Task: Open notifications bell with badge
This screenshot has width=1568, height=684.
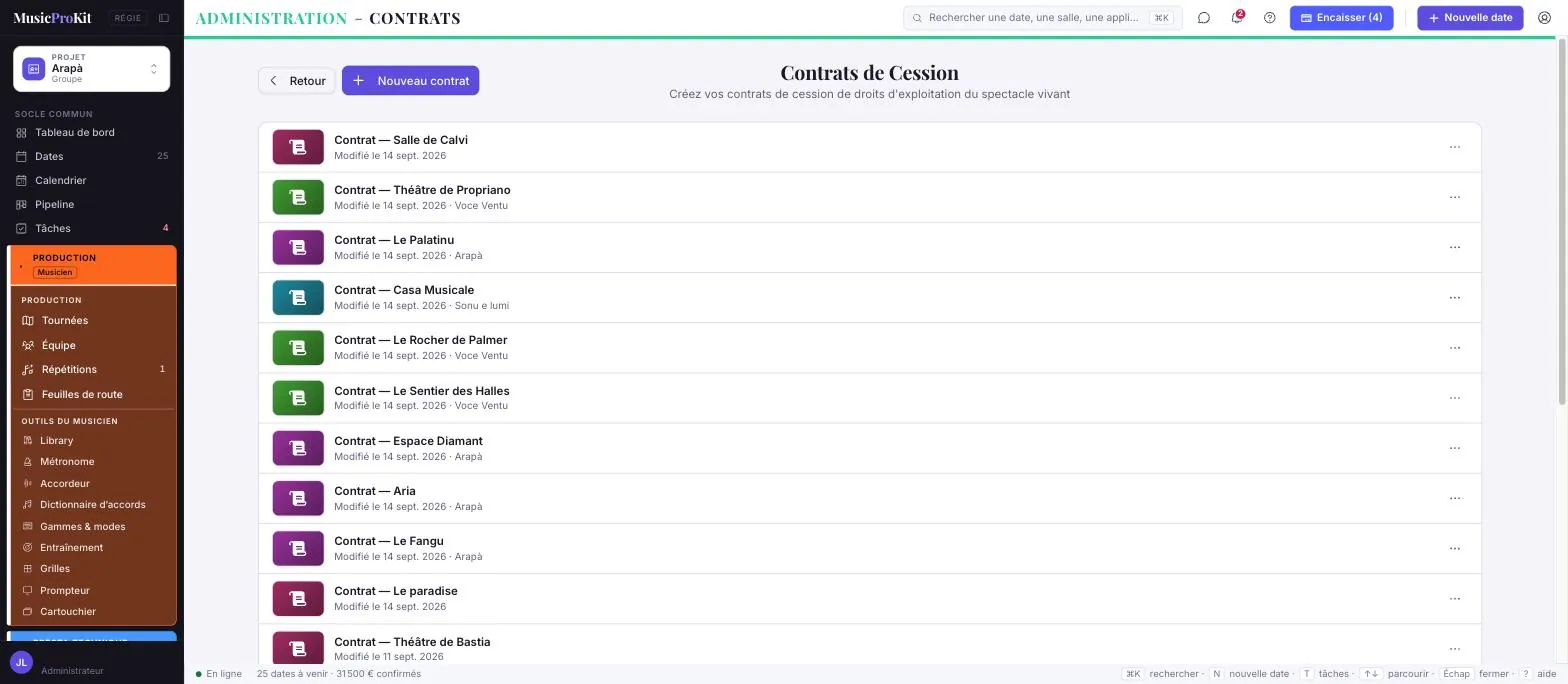Action: (x=1237, y=18)
